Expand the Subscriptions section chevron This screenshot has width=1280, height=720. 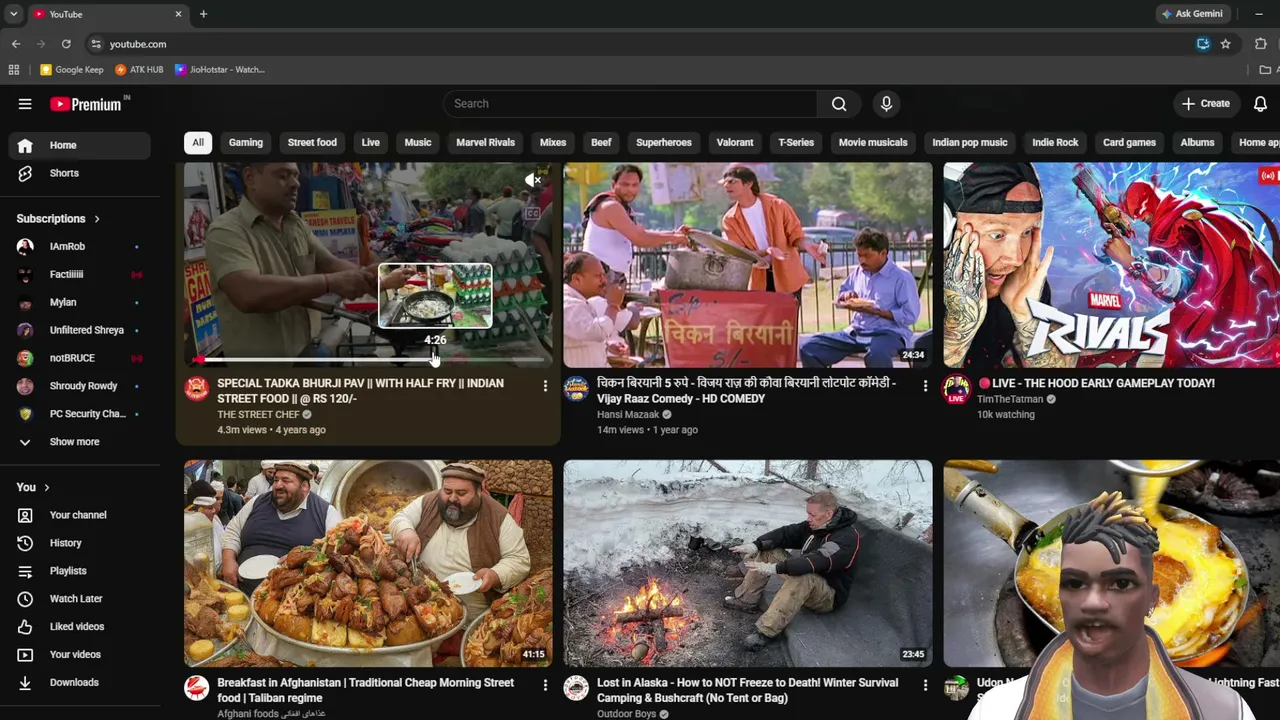(97, 219)
